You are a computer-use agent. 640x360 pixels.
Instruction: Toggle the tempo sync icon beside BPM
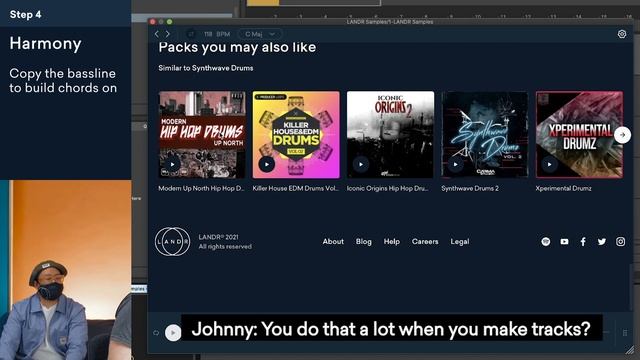coord(191,34)
